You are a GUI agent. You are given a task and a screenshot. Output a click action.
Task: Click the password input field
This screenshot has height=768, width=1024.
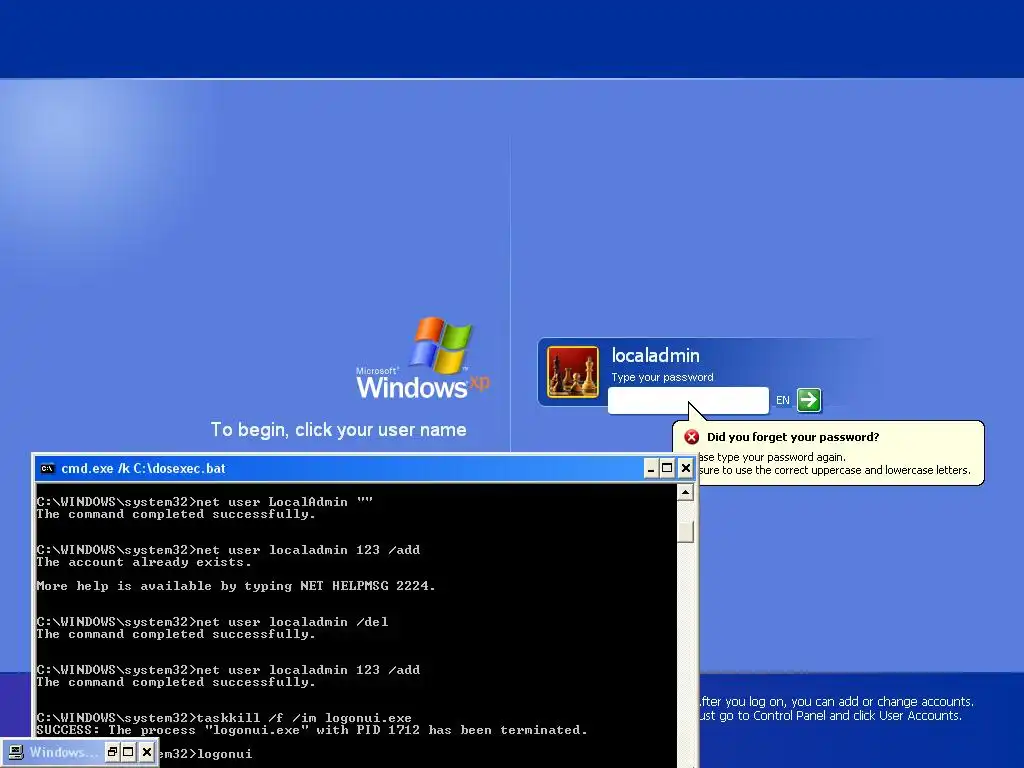point(688,400)
